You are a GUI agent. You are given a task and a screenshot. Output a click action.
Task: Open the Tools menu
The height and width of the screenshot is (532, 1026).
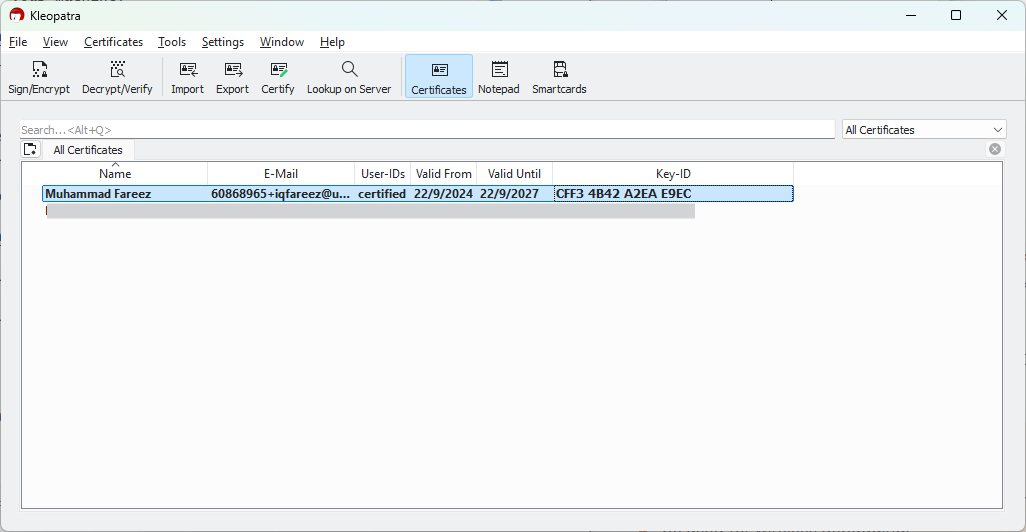coord(171,42)
